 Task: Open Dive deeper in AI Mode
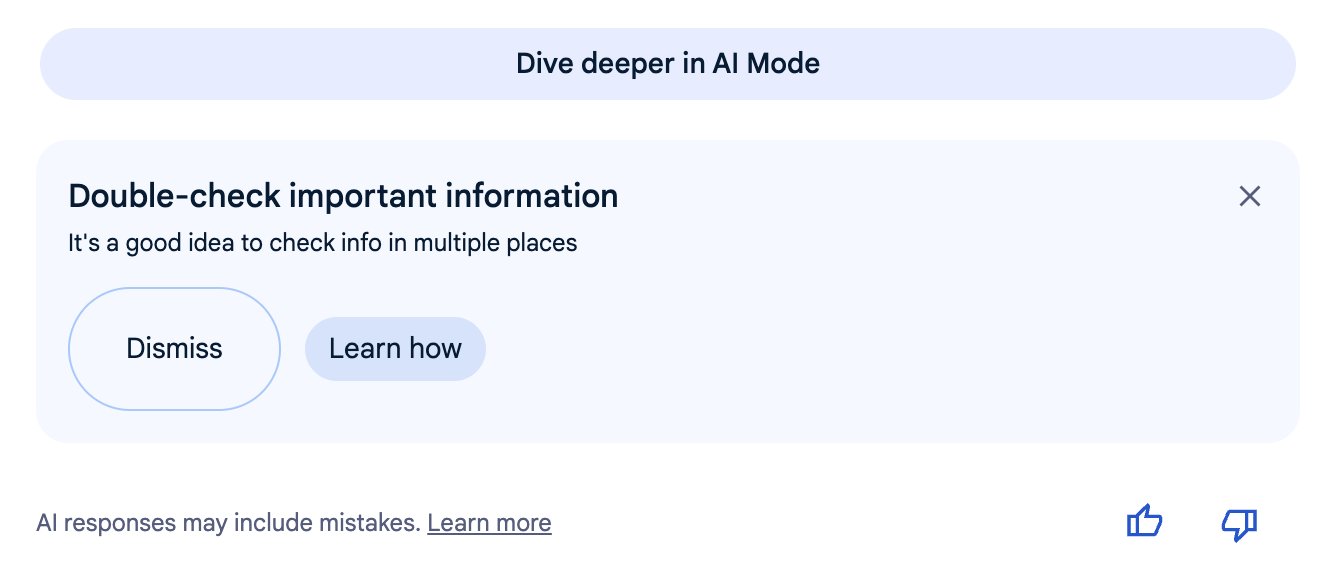point(667,64)
